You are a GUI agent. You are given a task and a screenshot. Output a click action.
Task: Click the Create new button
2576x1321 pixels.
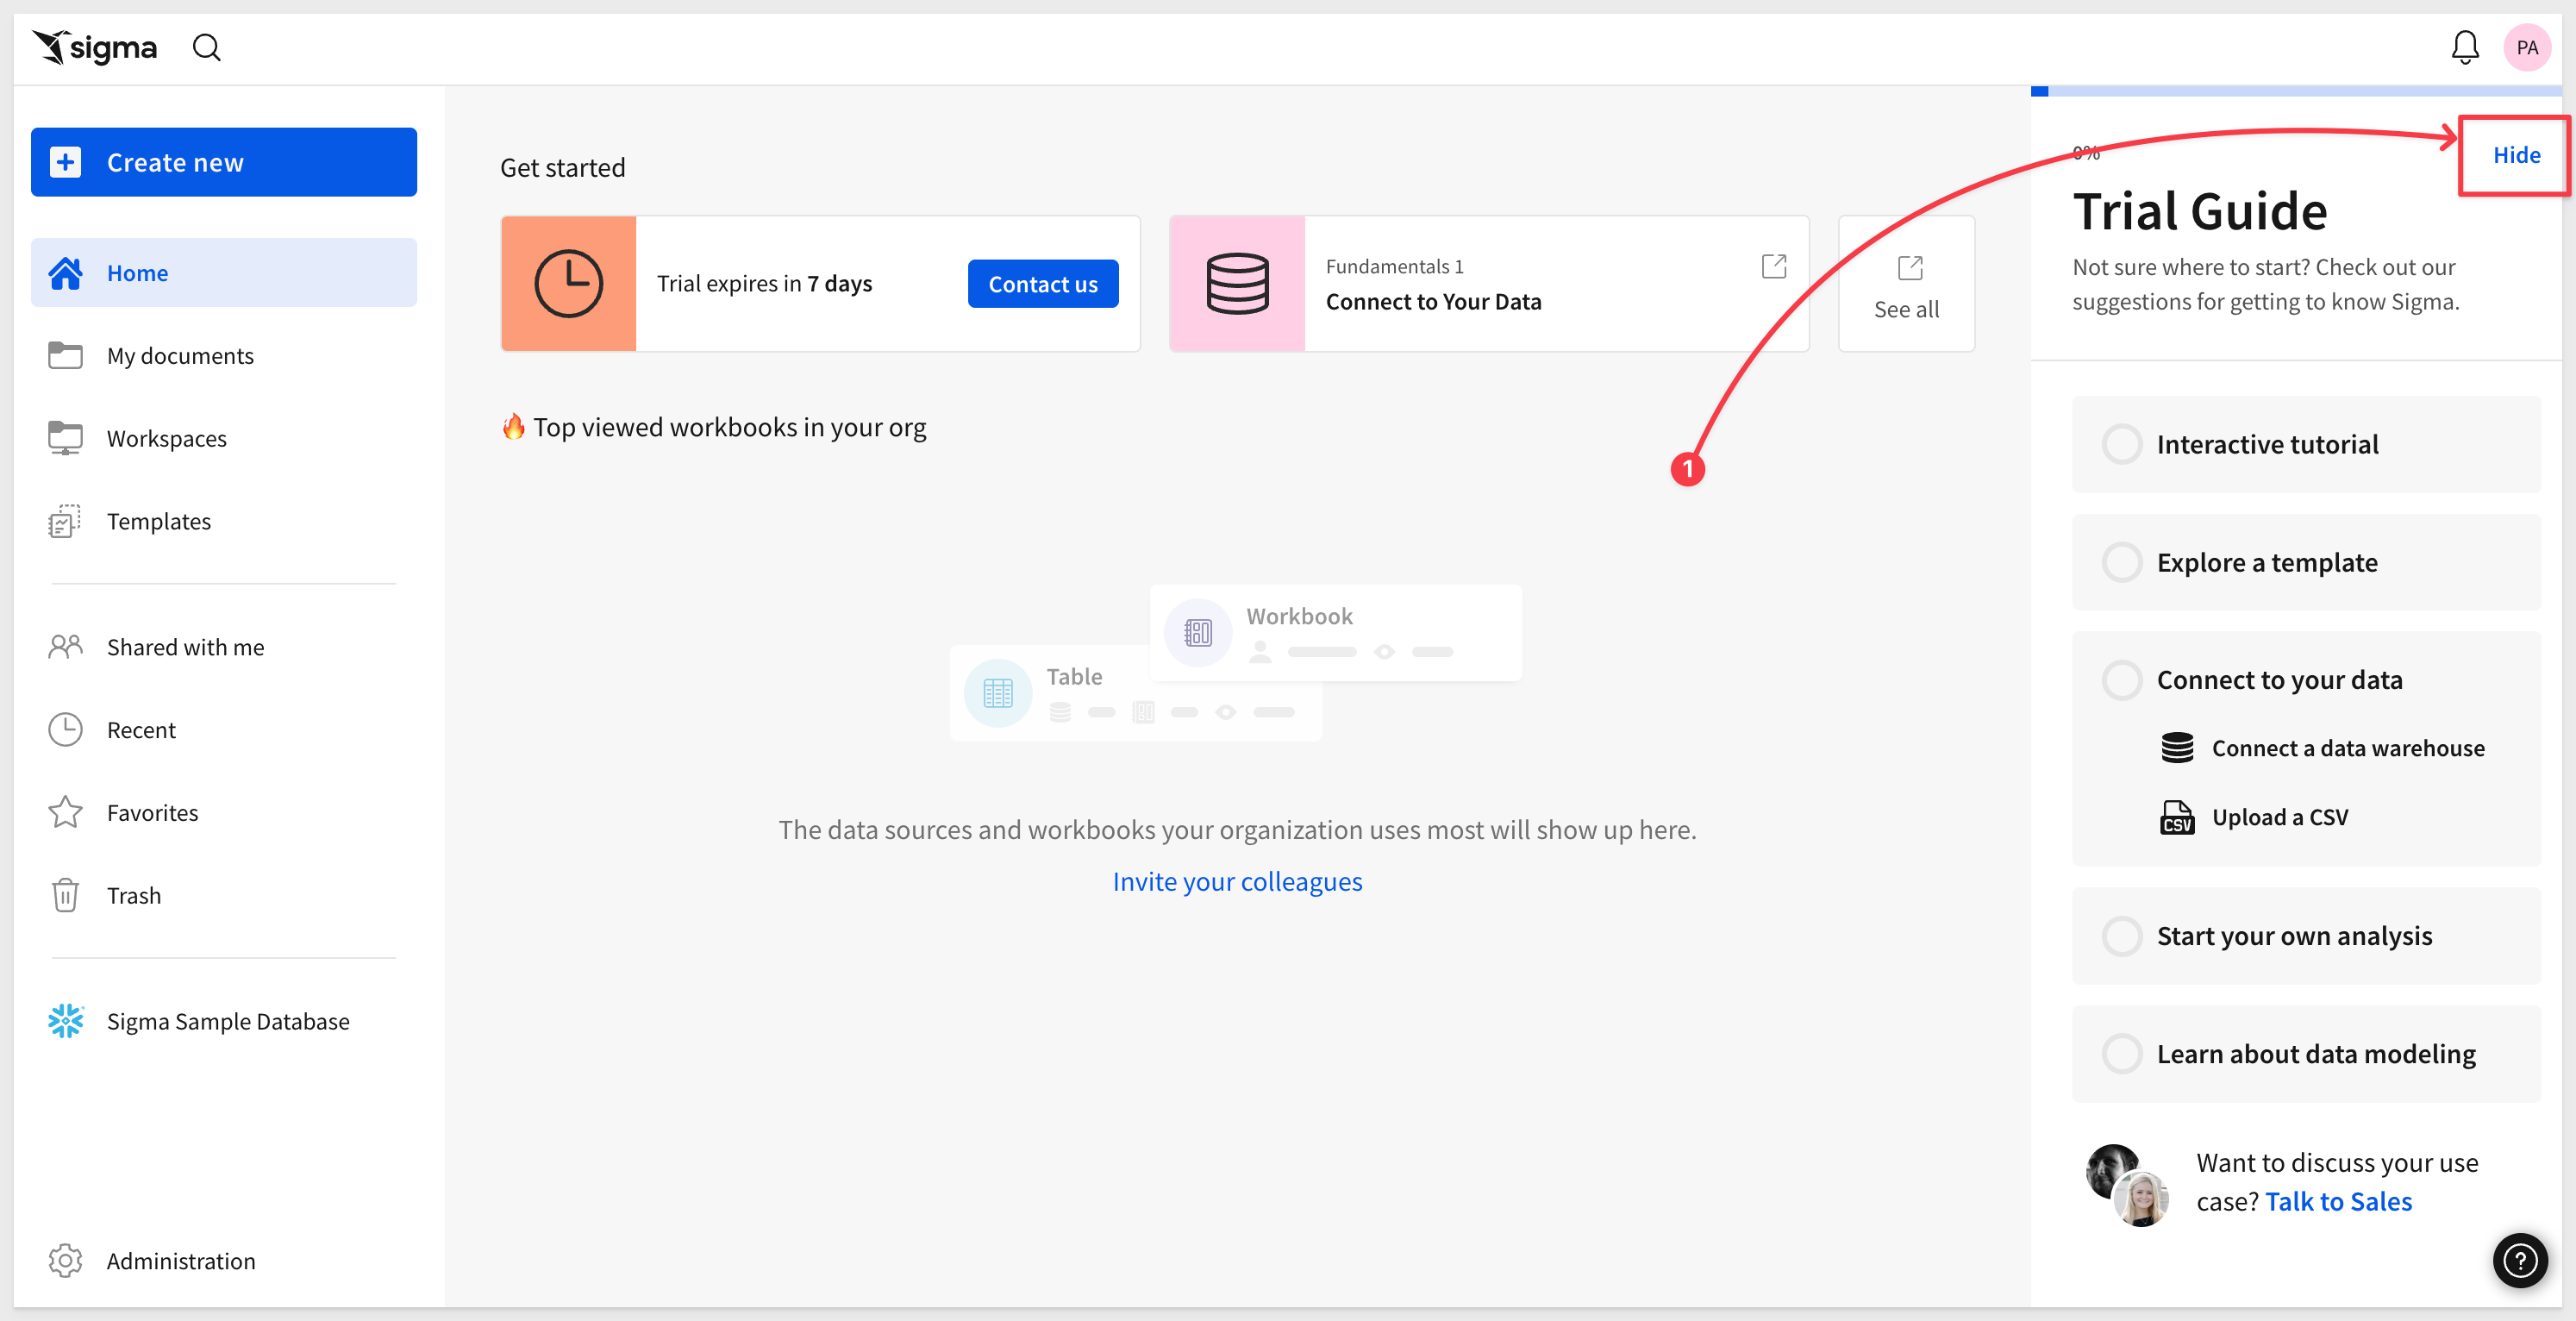[224, 162]
